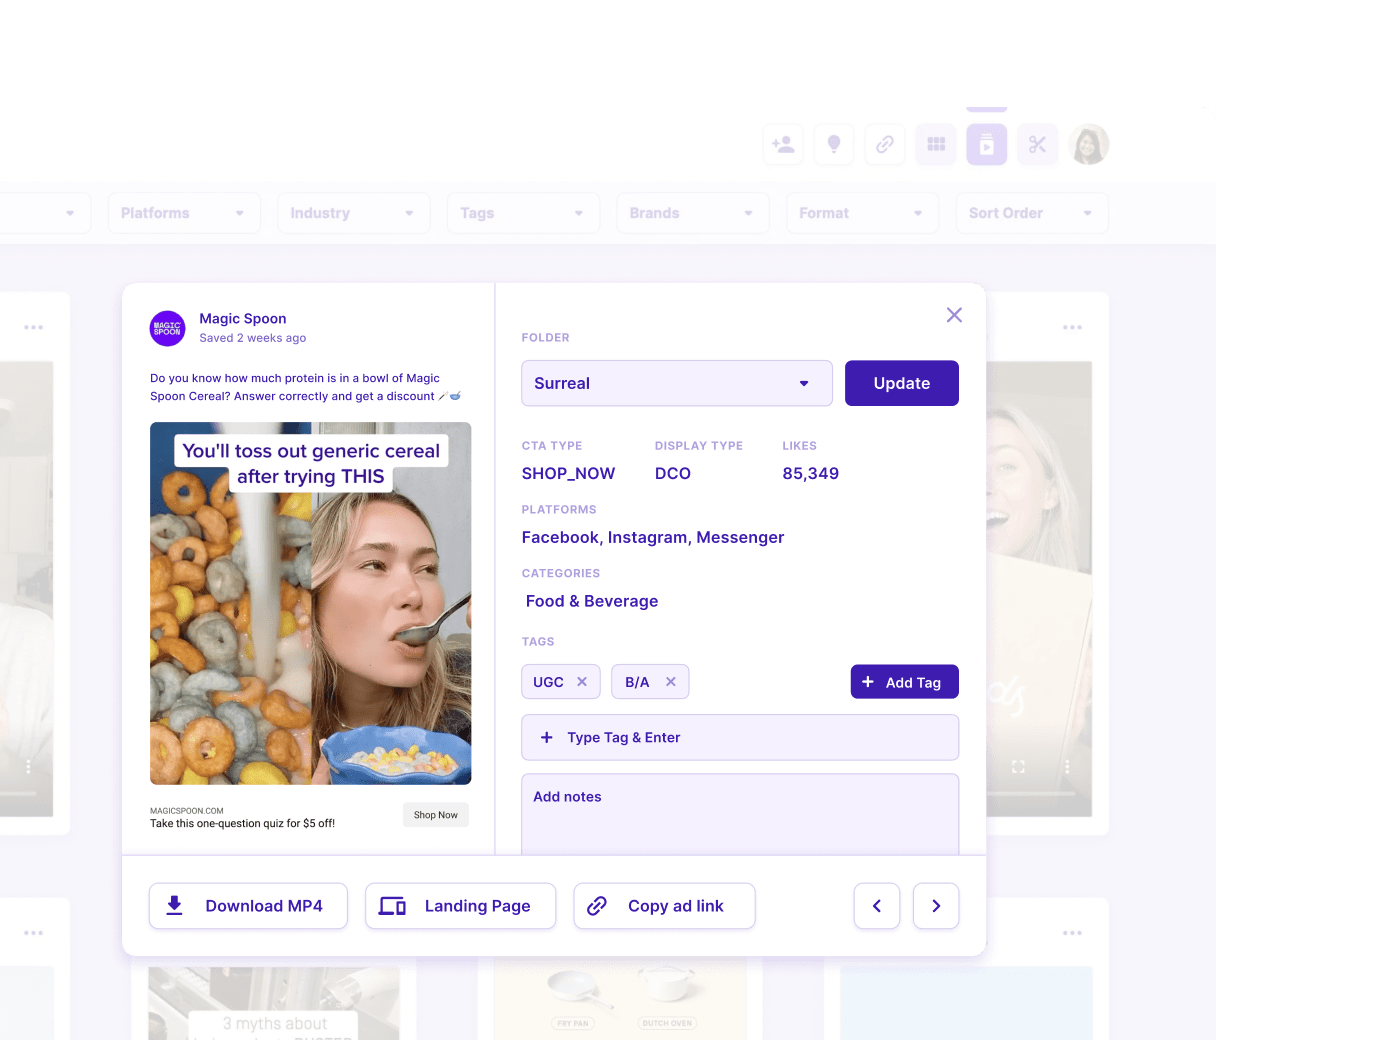
Task: Remove the UGC tag
Action: pyautogui.click(x=583, y=681)
